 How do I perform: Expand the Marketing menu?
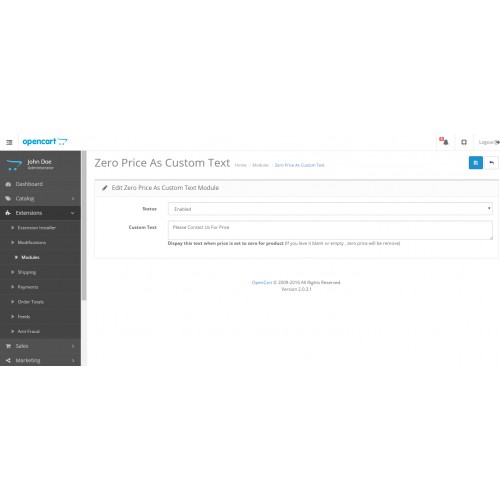click(x=40, y=360)
